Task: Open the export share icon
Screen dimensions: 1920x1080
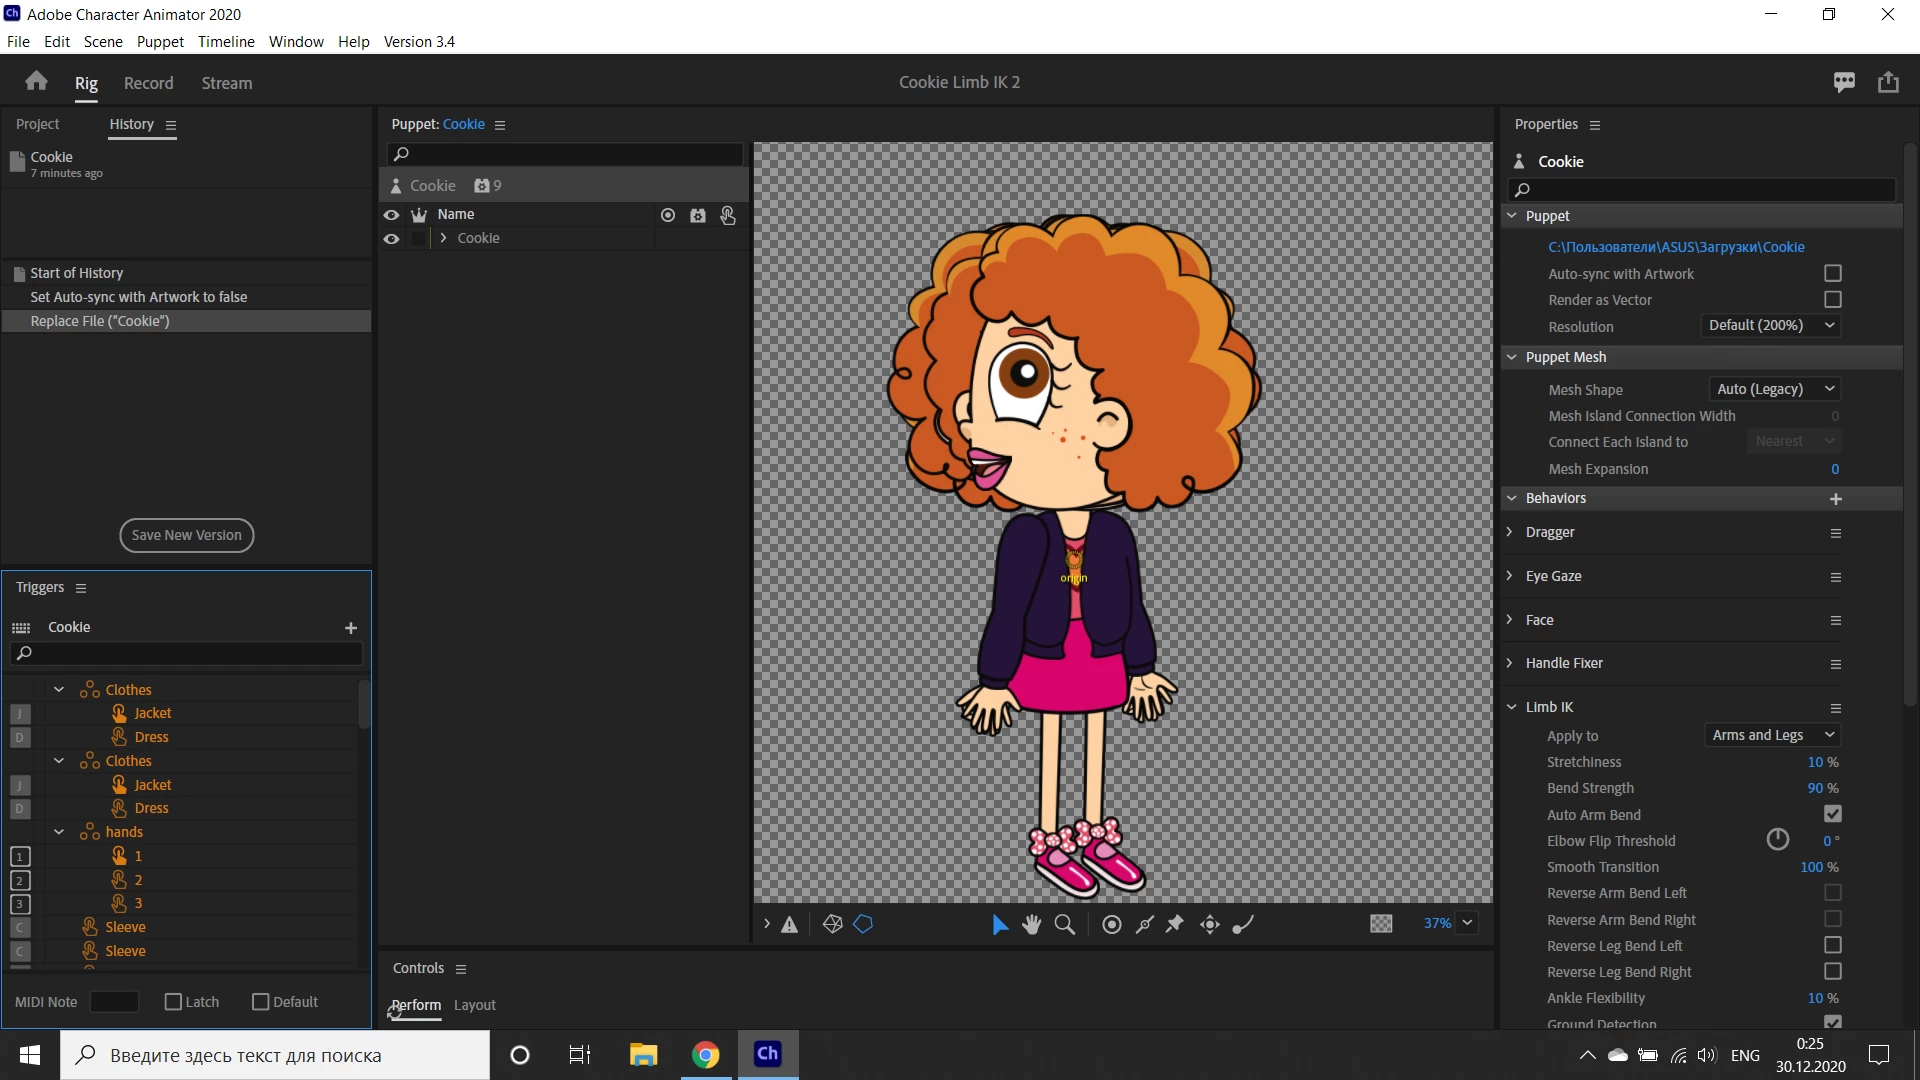Action: (x=1888, y=83)
